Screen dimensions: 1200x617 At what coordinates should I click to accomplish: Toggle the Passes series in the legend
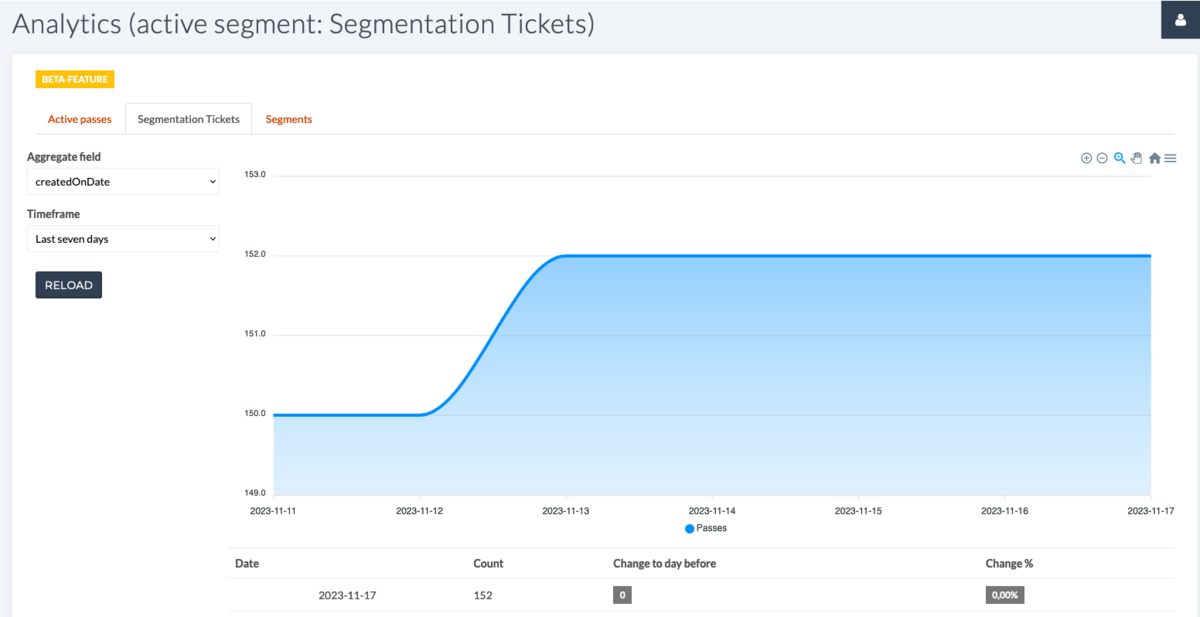pyautogui.click(x=706, y=528)
